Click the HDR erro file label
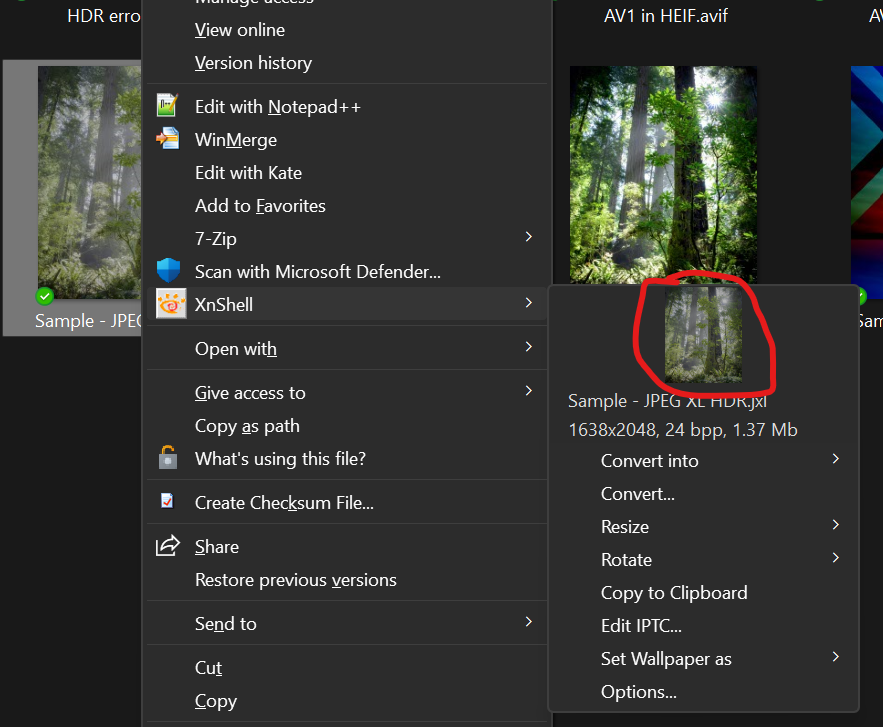The height and width of the screenshot is (727, 883). [104, 16]
